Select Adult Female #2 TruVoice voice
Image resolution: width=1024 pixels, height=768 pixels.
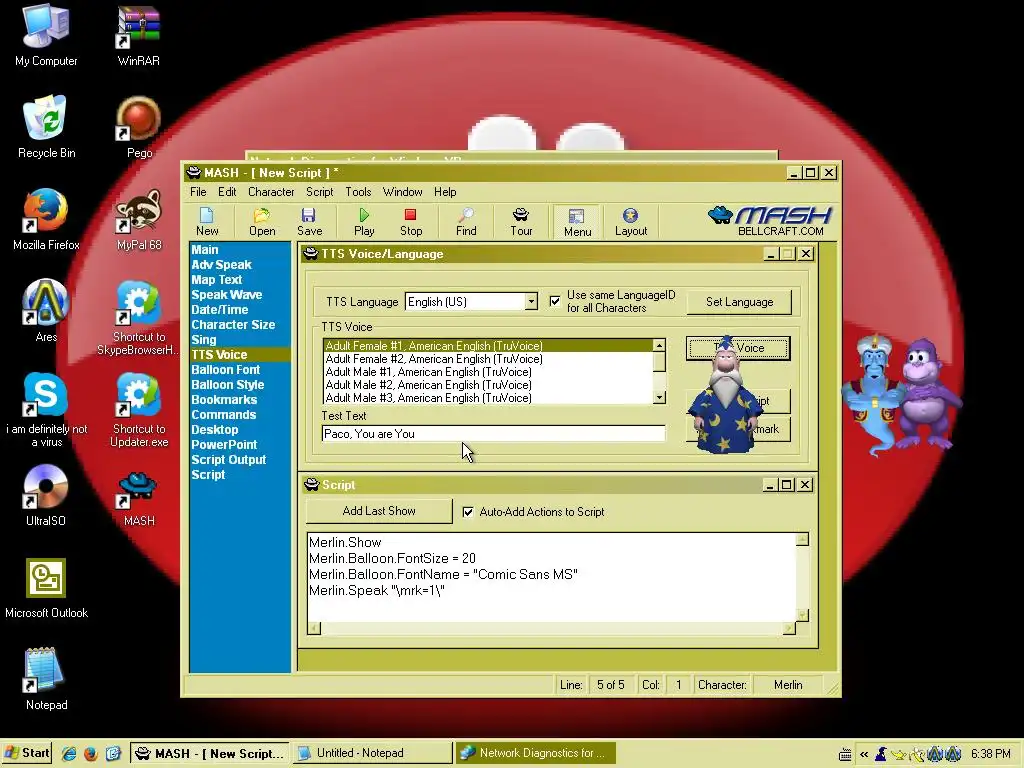[488, 359]
